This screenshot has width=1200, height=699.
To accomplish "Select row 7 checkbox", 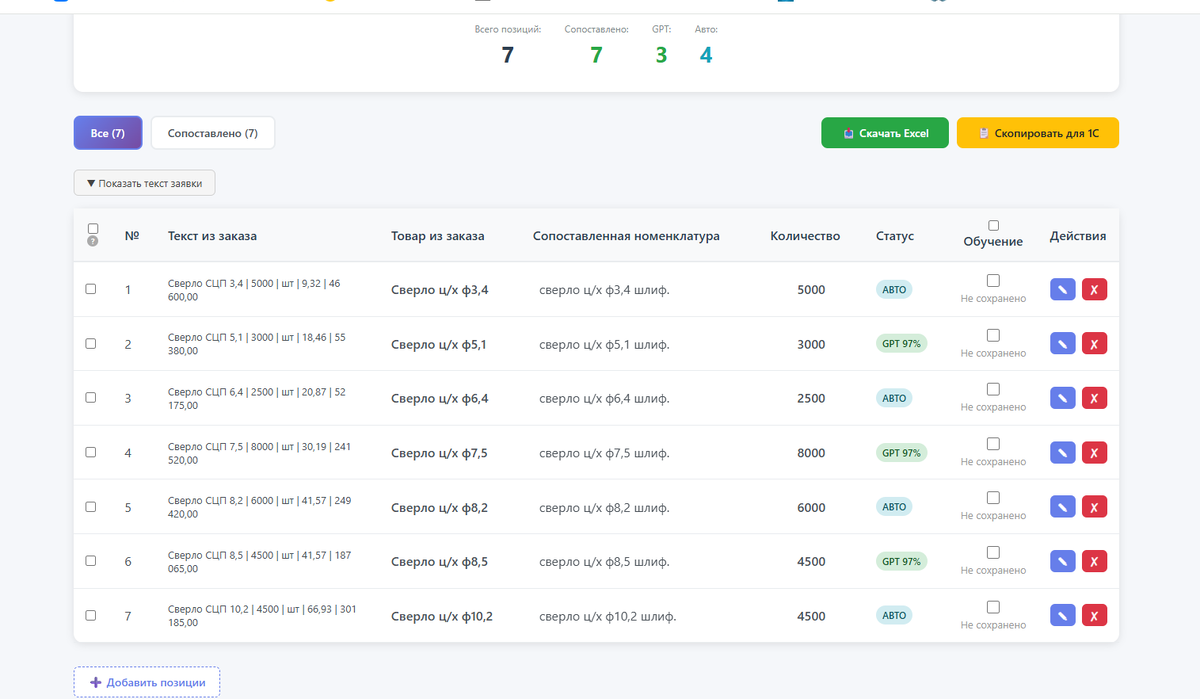I will [x=91, y=615].
